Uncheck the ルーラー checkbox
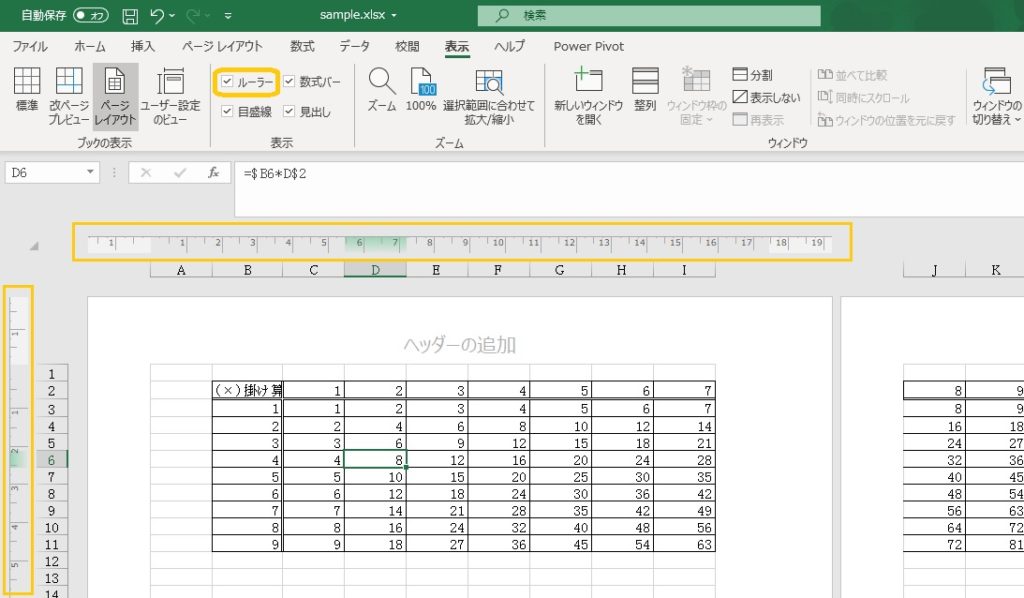The image size is (1024, 598). pos(227,81)
